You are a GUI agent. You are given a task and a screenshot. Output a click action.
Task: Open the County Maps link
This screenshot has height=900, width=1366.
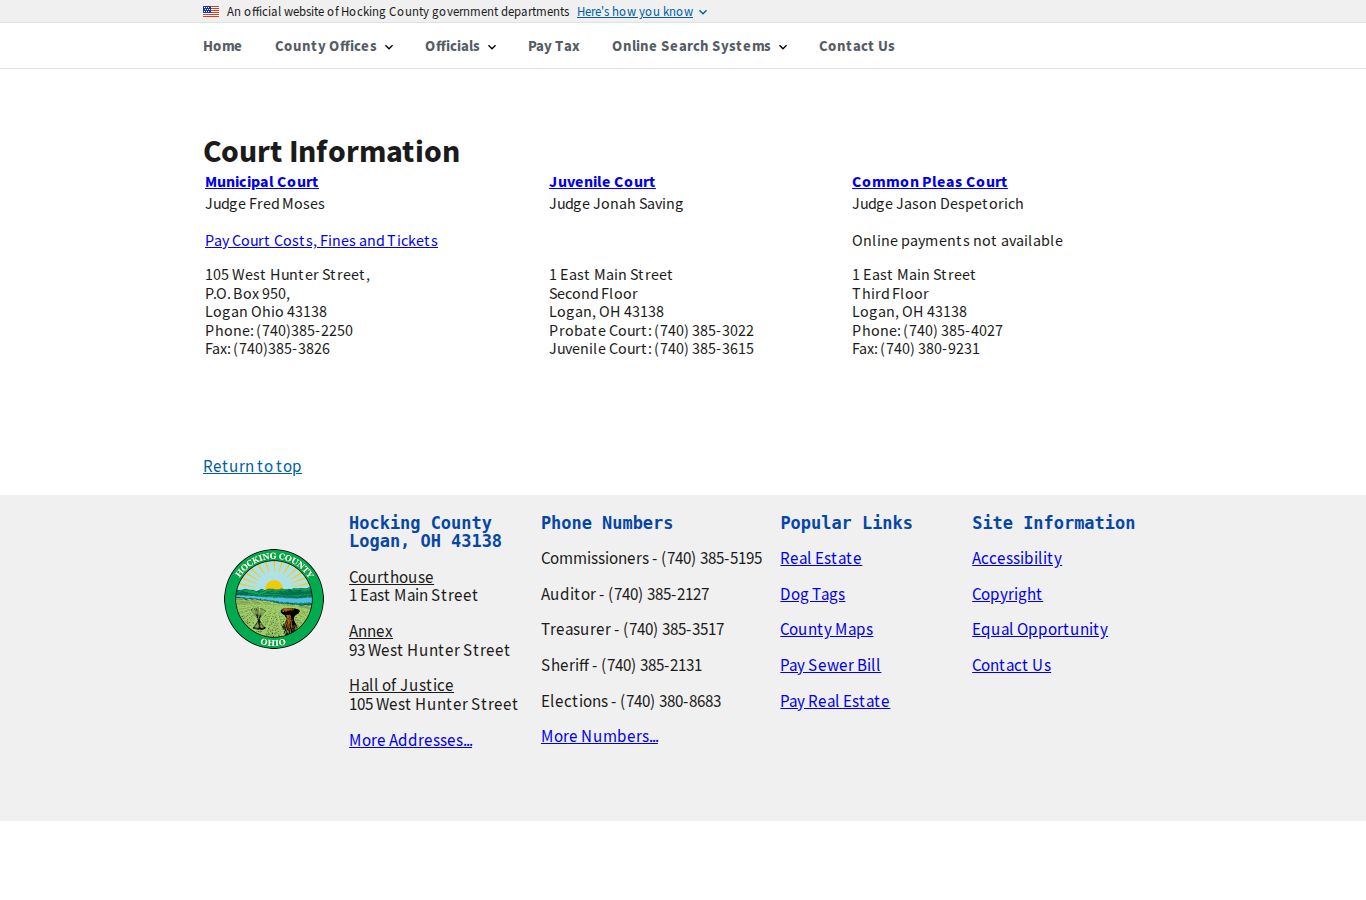[827, 629]
